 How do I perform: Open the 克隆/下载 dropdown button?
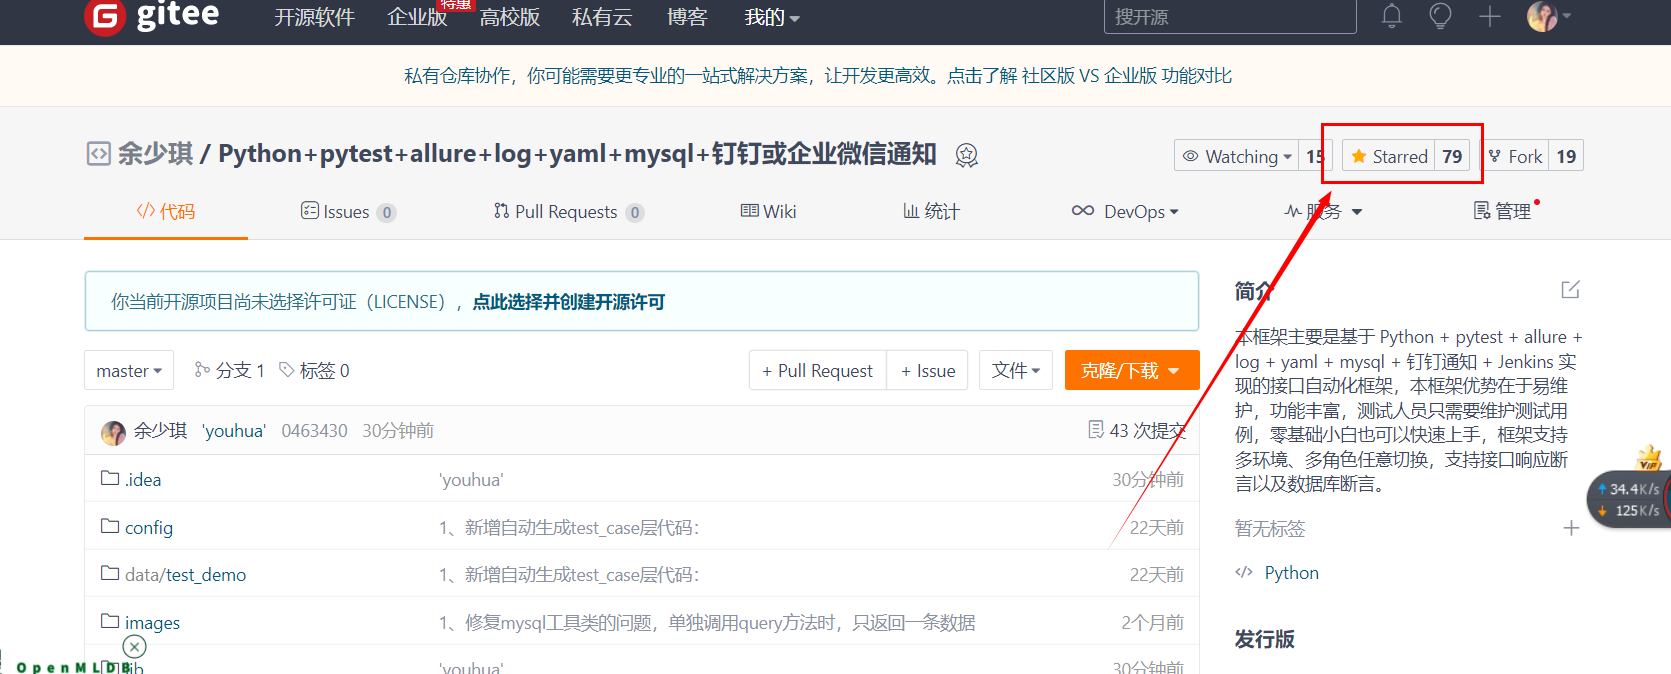pos(1131,370)
